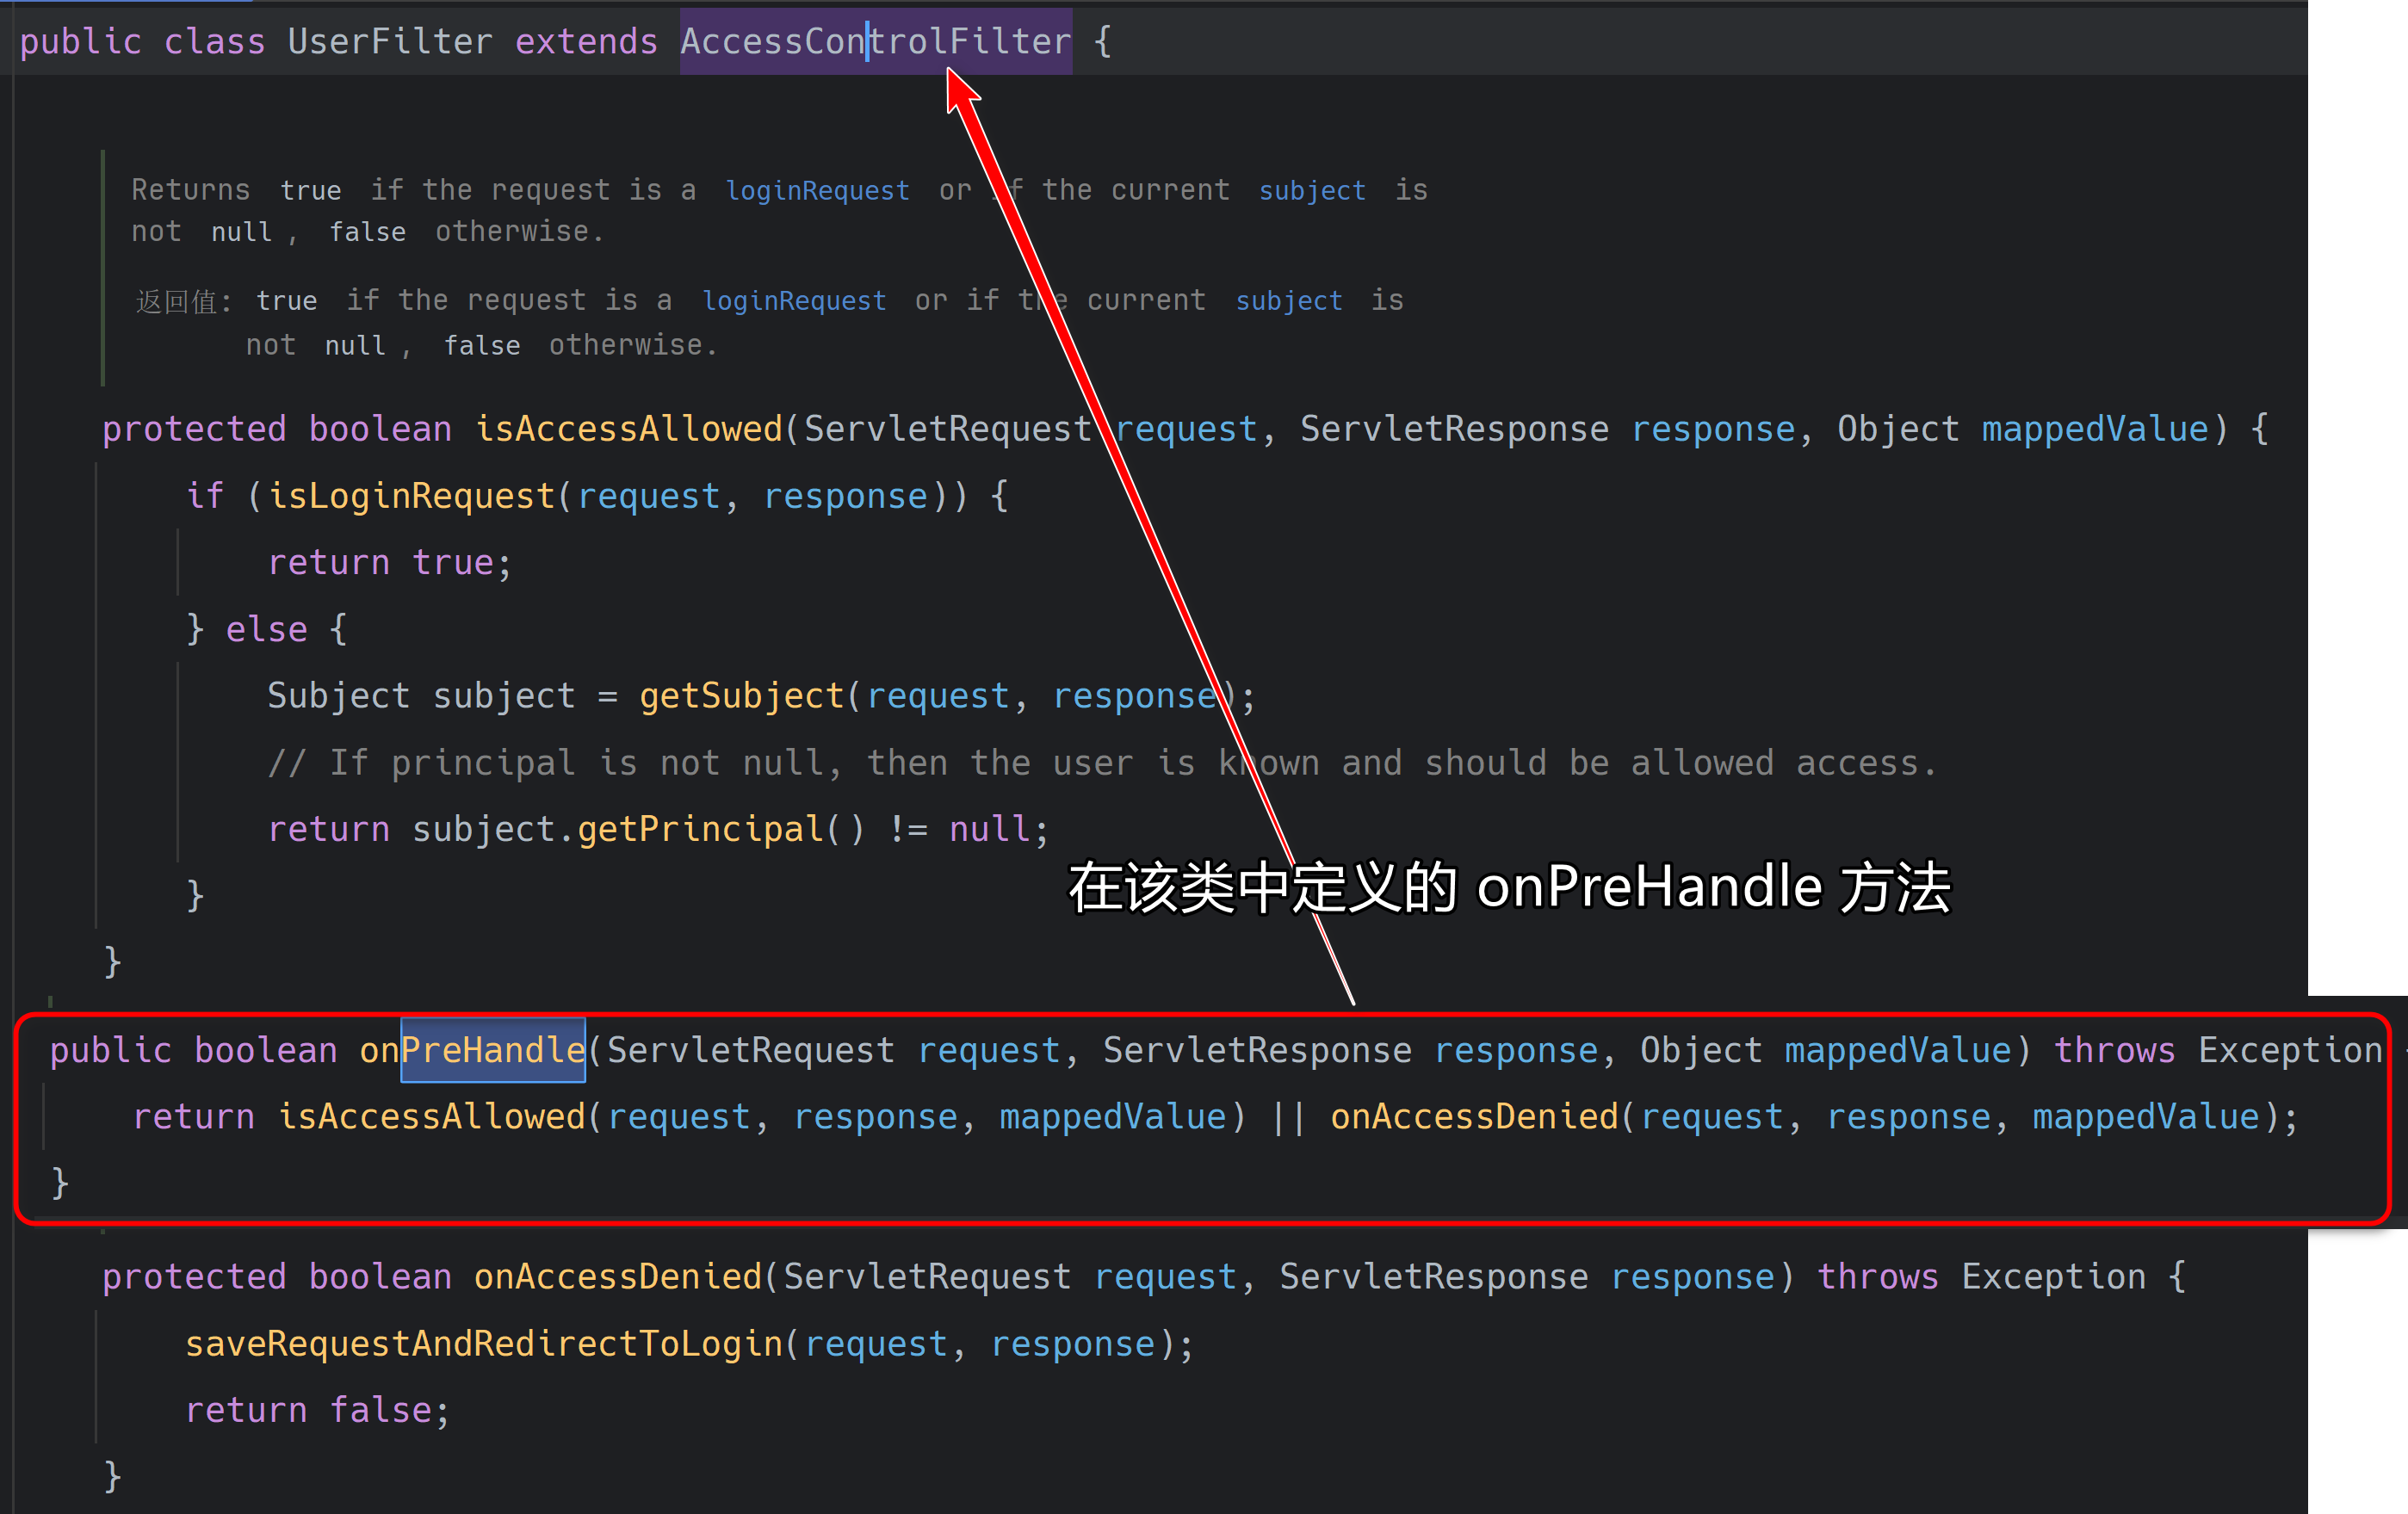Image resolution: width=2408 pixels, height=1514 pixels.
Task: Click the 'return false;' statement
Action: click(x=318, y=1410)
